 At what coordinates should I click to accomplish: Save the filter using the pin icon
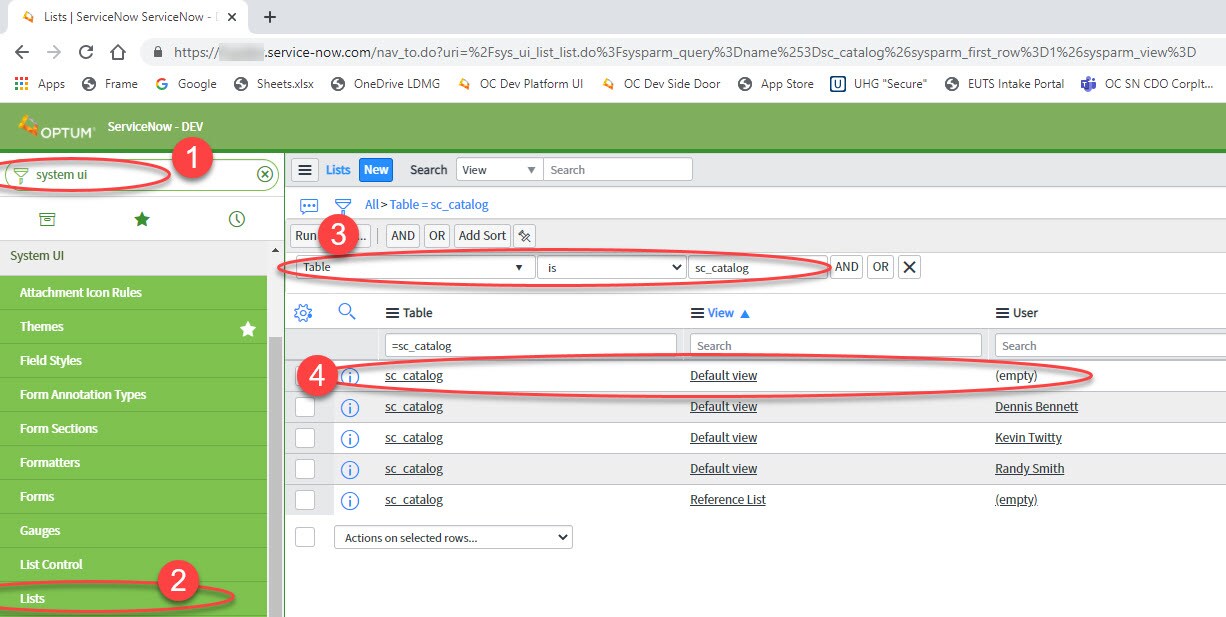point(525,235)
